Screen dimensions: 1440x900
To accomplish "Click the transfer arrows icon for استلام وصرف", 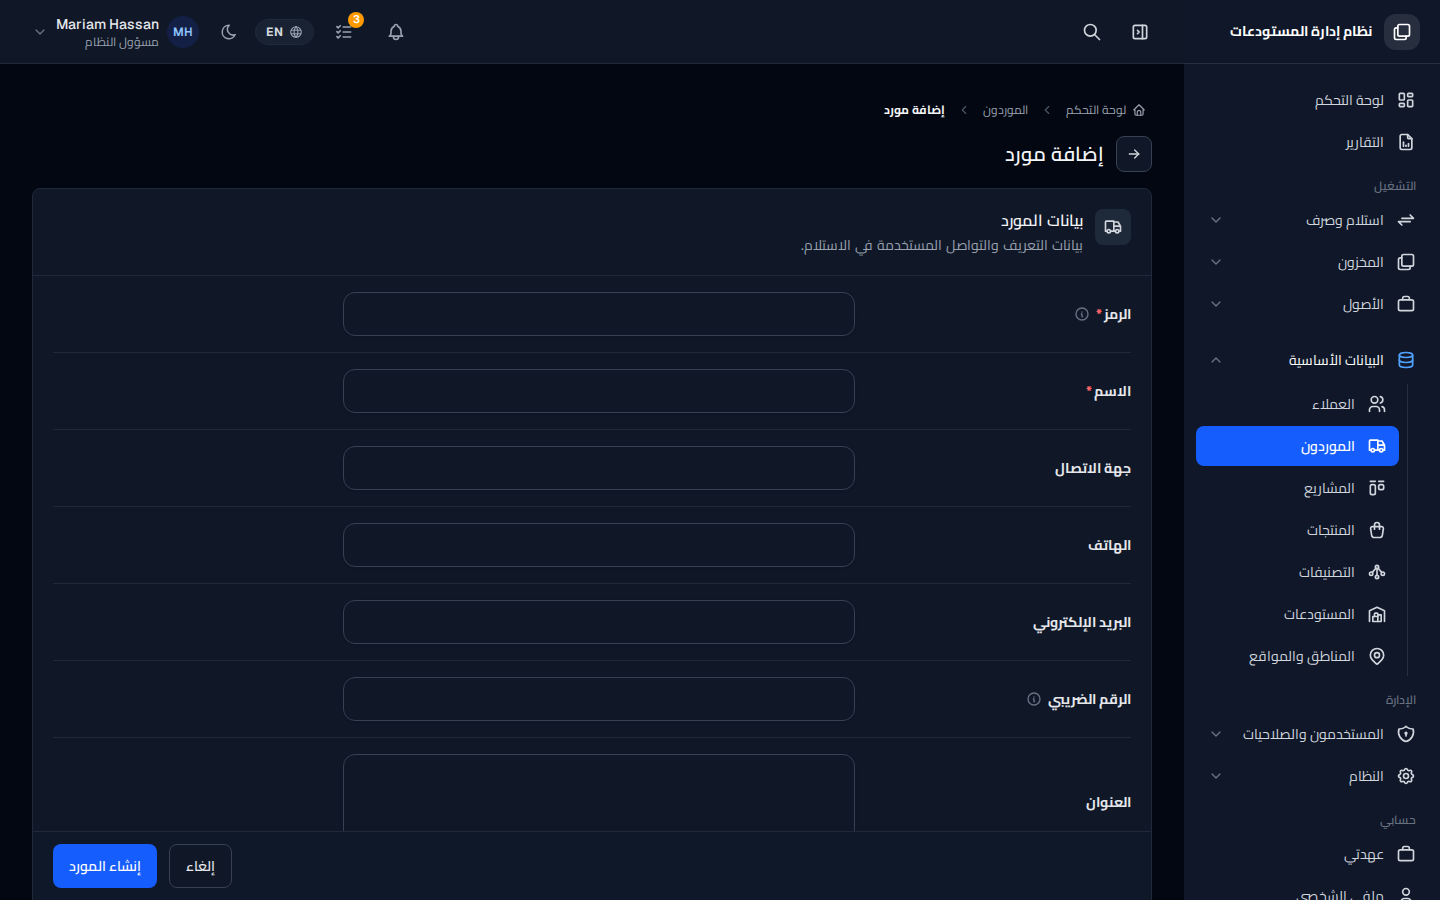I will 1406,220.
